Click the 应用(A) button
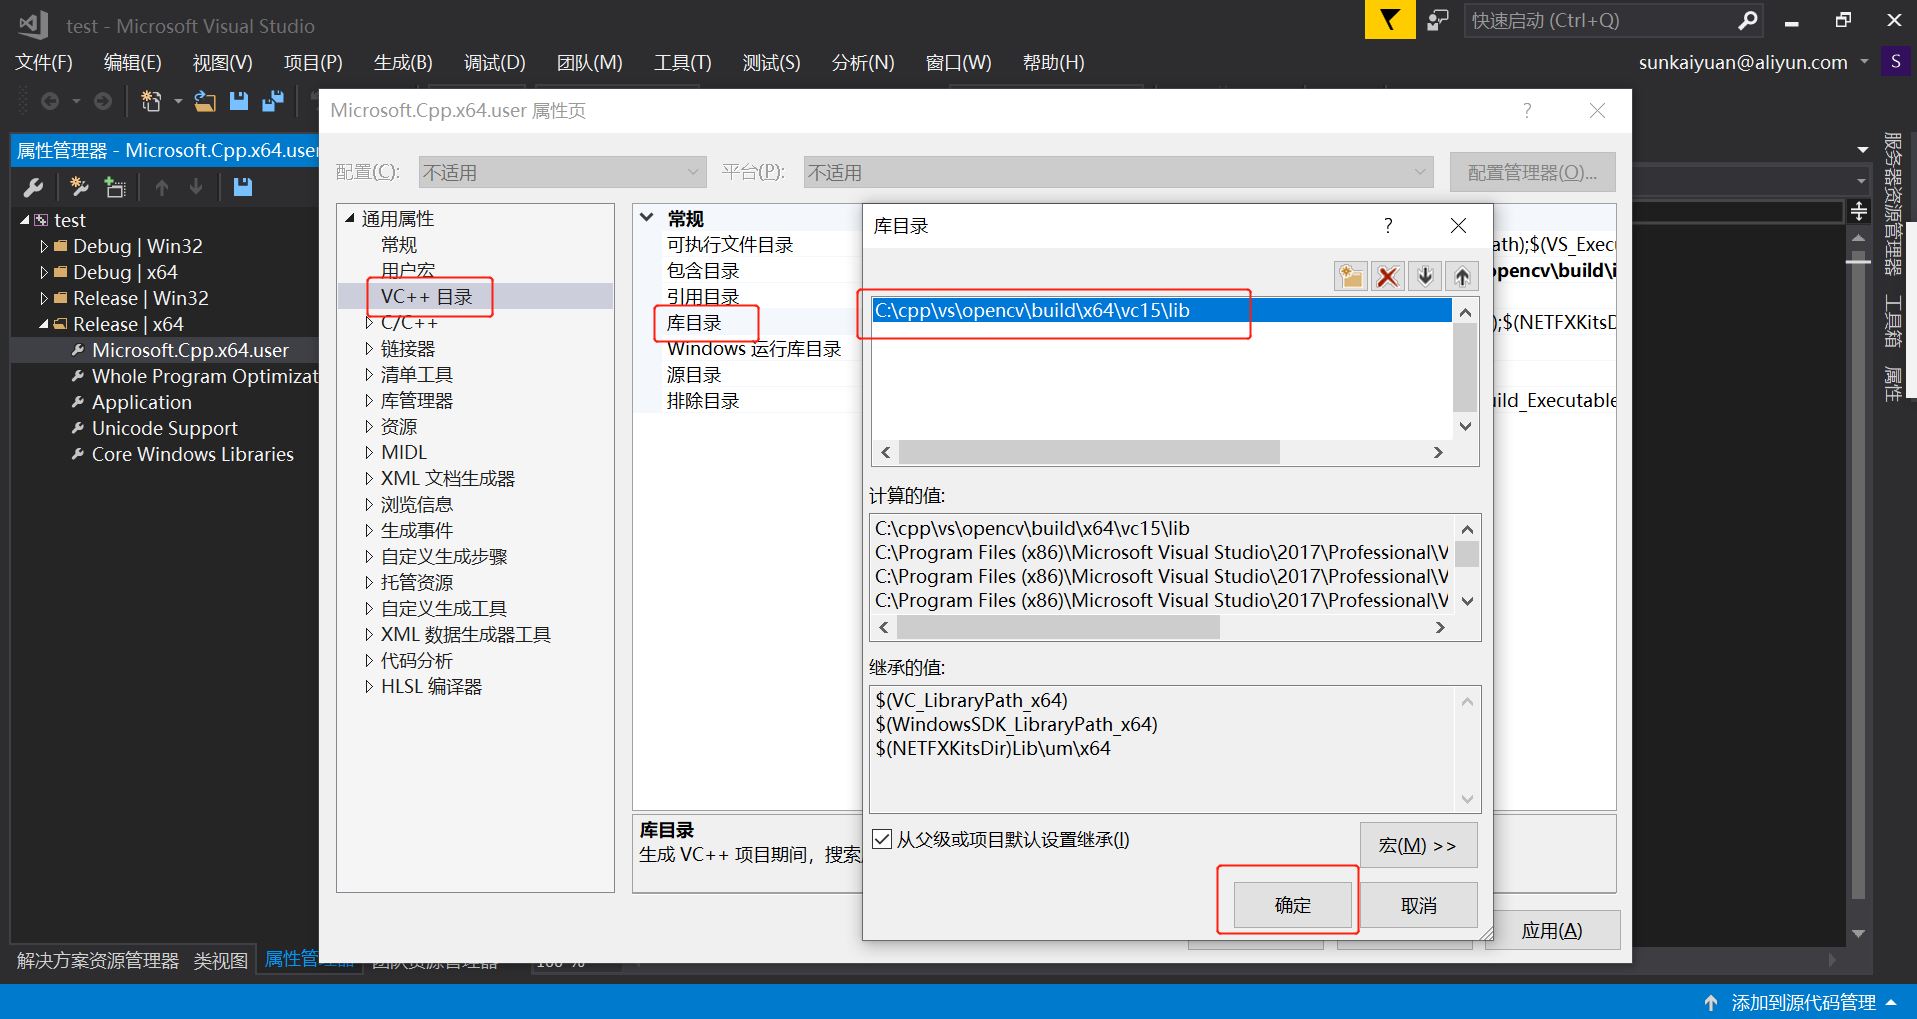The width and height of the screenshot is (1917, 1019). [x=1551, y=931]
